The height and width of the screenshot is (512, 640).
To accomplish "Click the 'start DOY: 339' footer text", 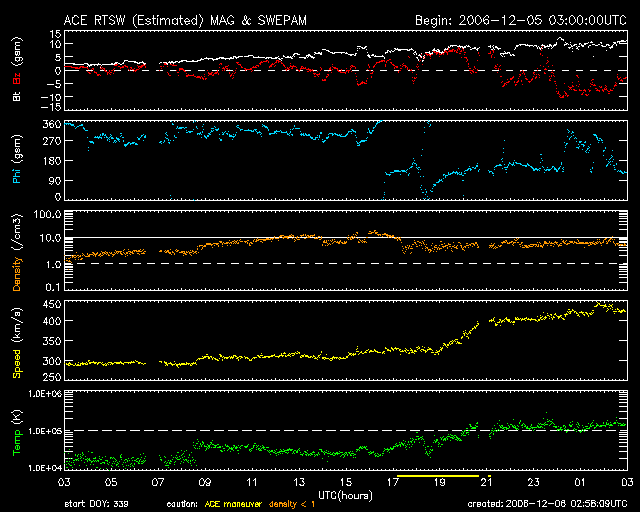I will pos(97,504).
